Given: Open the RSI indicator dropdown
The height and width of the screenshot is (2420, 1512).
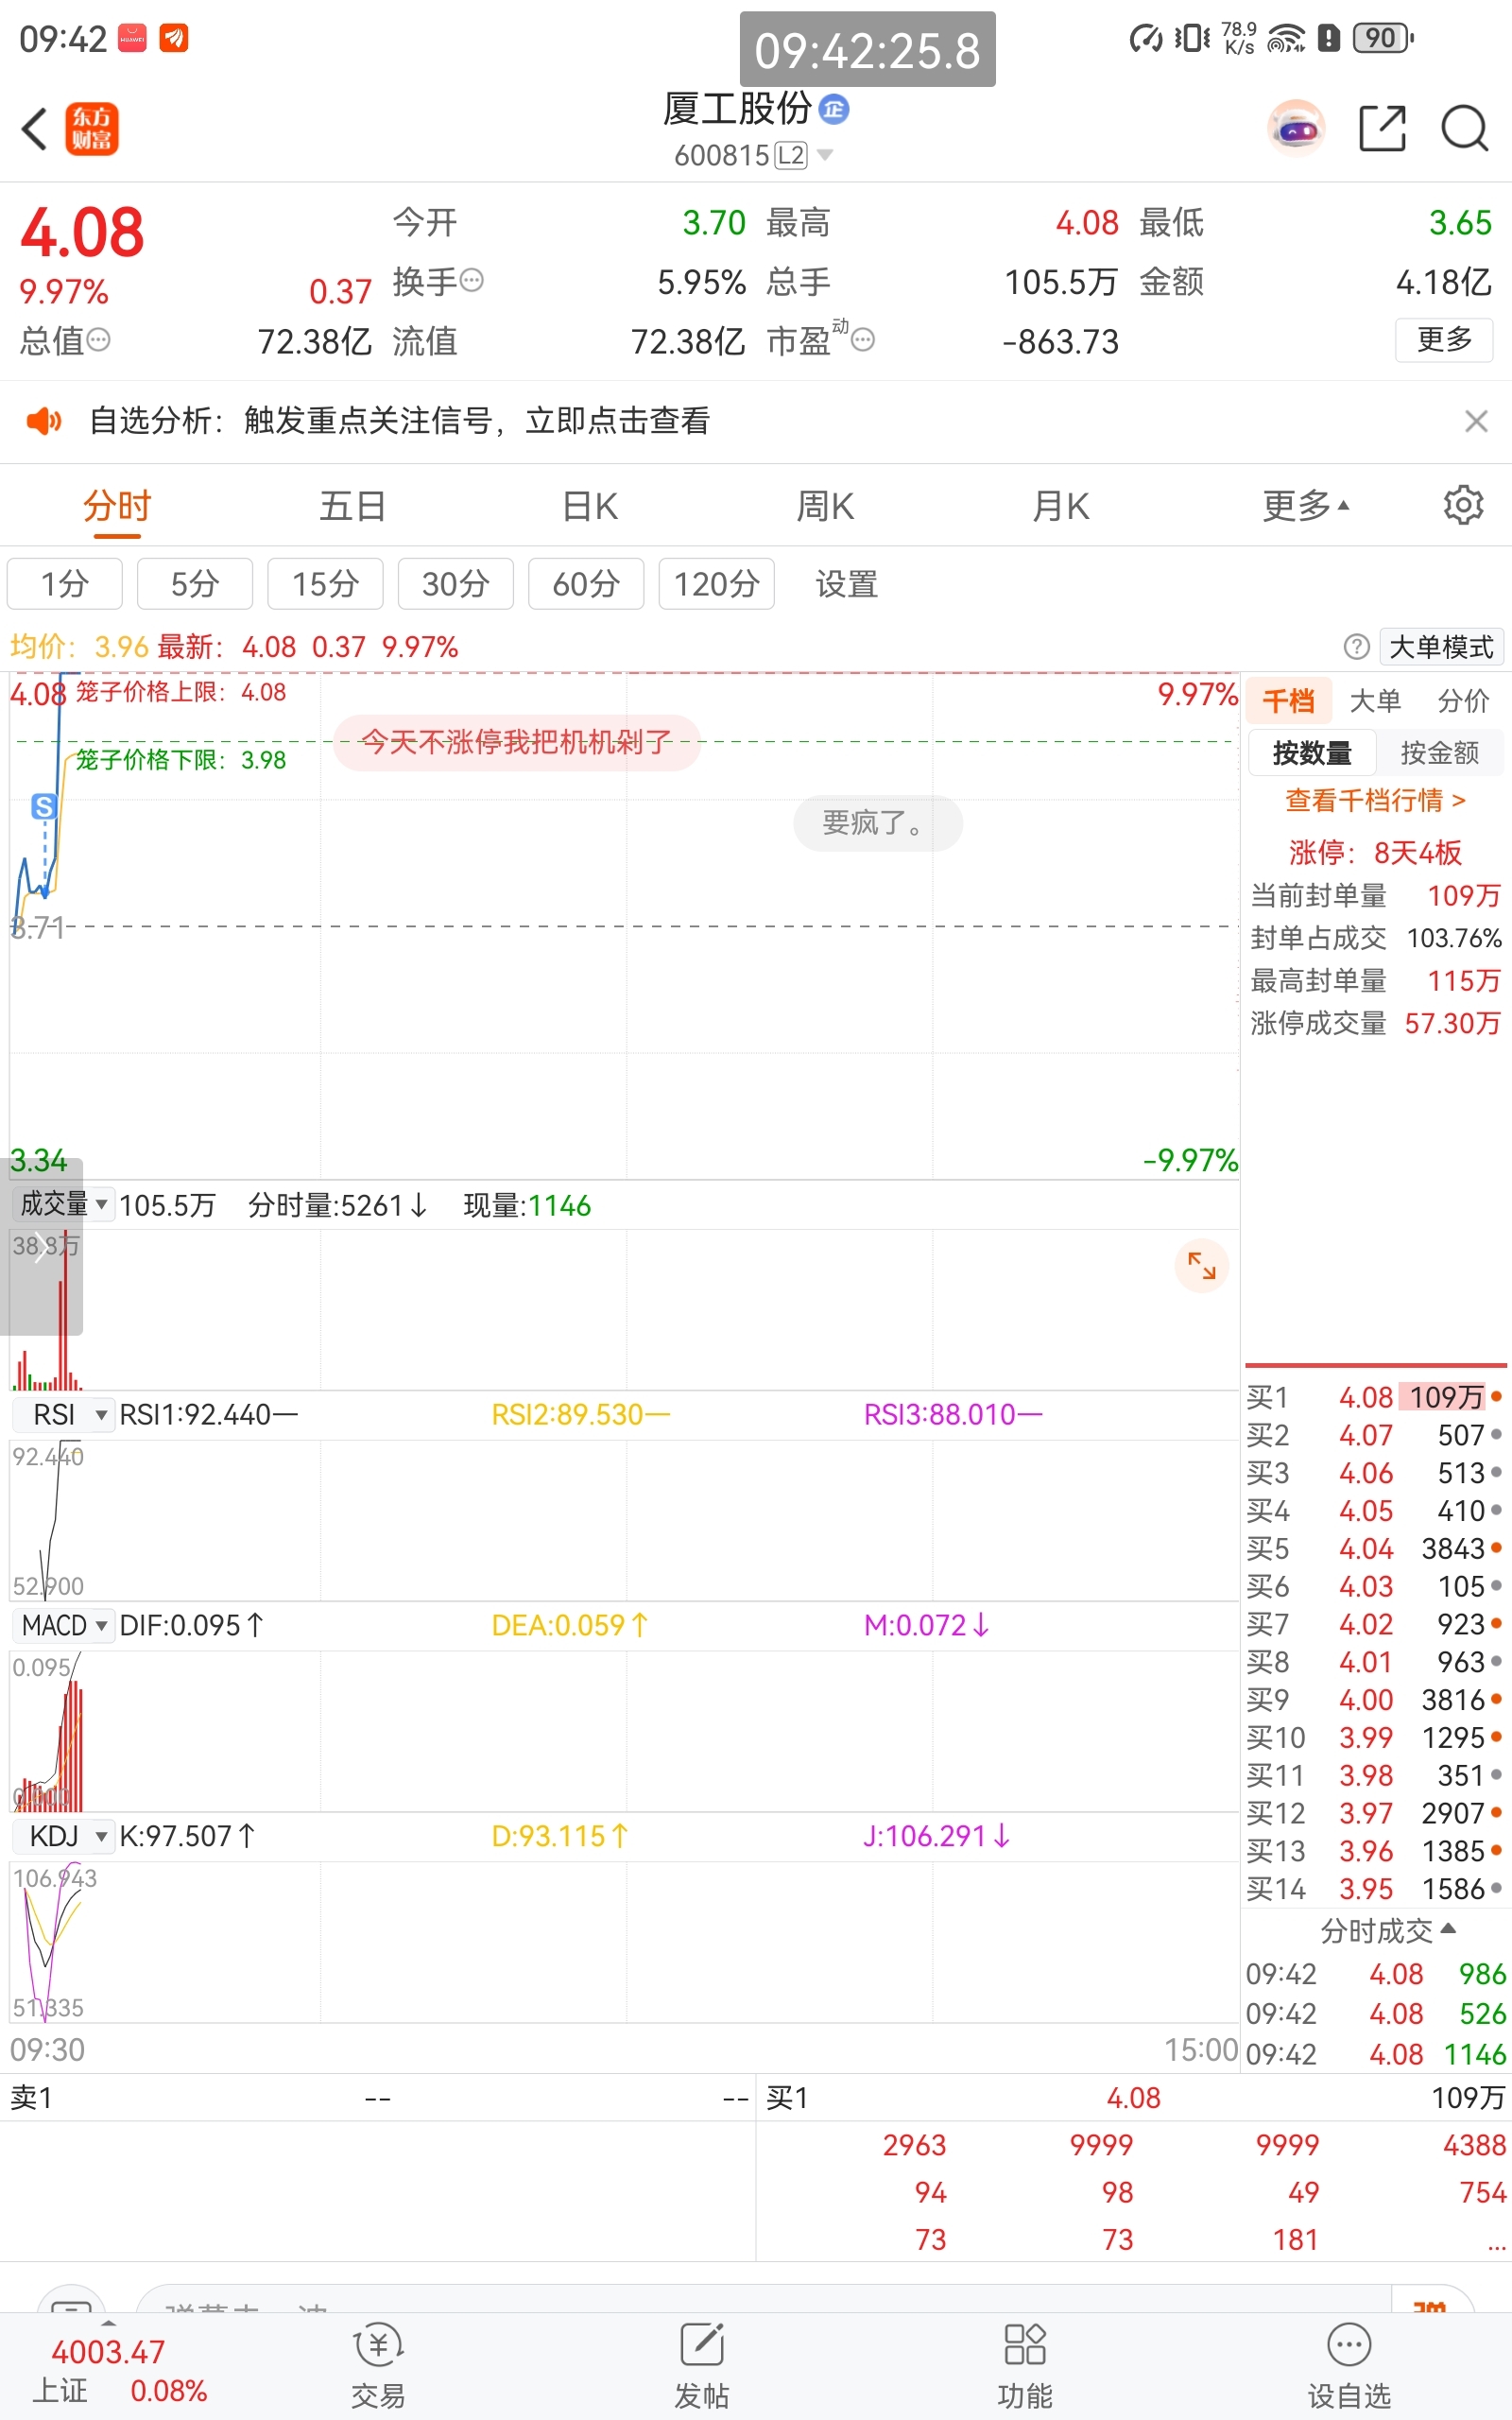Looking at the screenshot, I should click(x=63, y=1414).
